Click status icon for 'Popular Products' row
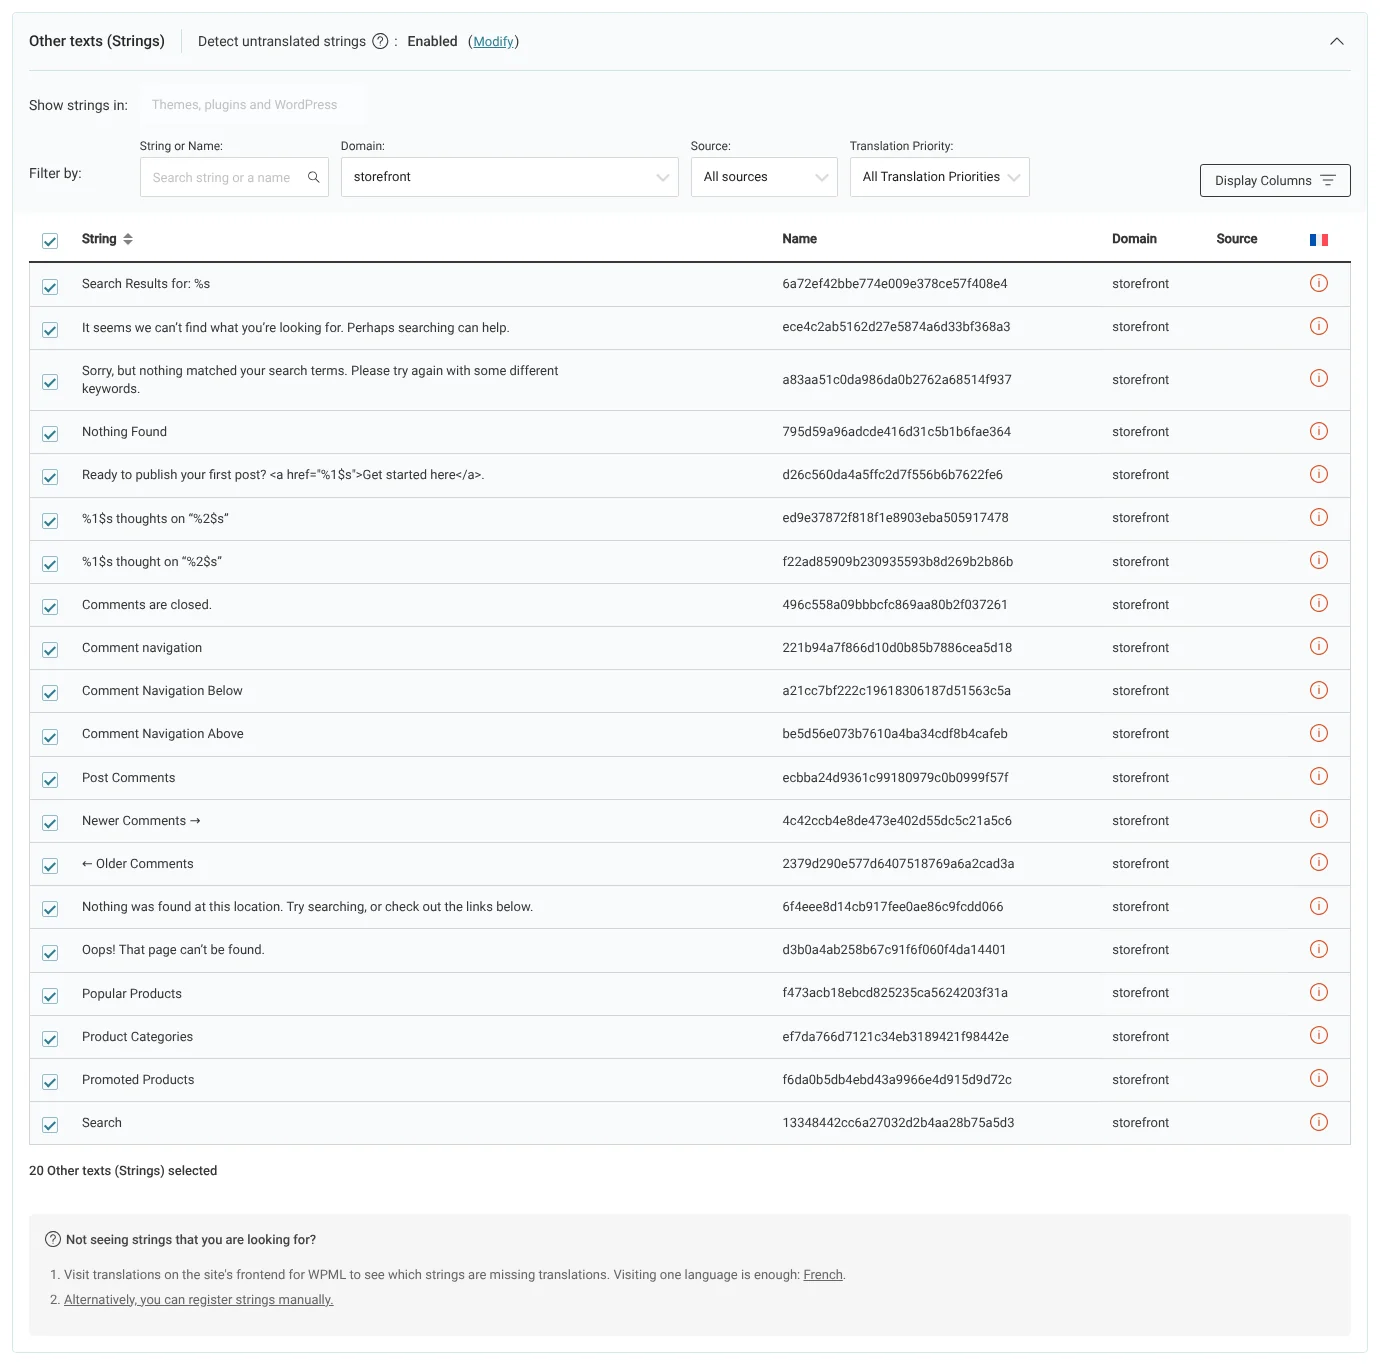The height and width of the screenshot is (1365, 1380). (x=1319, y=992)
